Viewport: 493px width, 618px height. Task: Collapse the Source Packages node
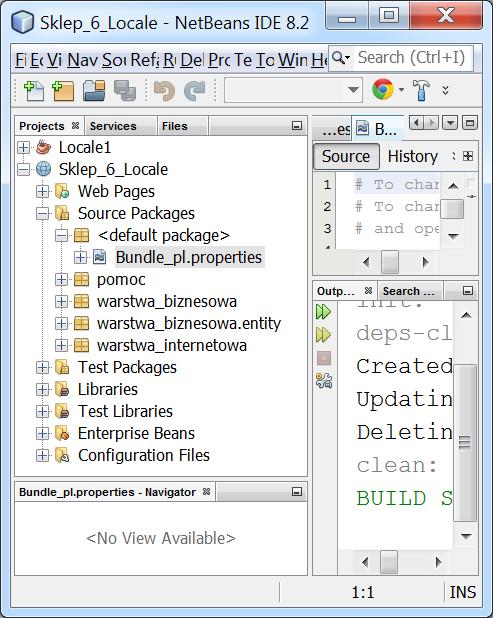click(42, 214)
